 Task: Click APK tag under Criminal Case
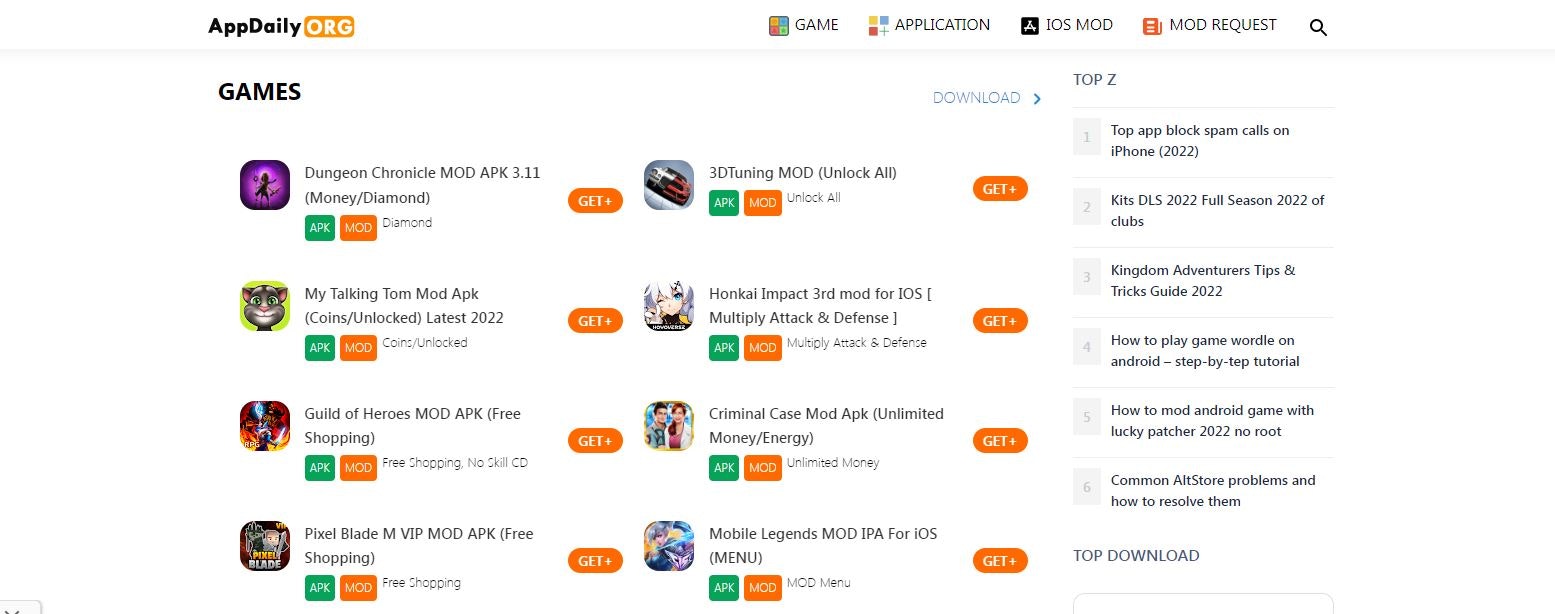tap(724, 468)
